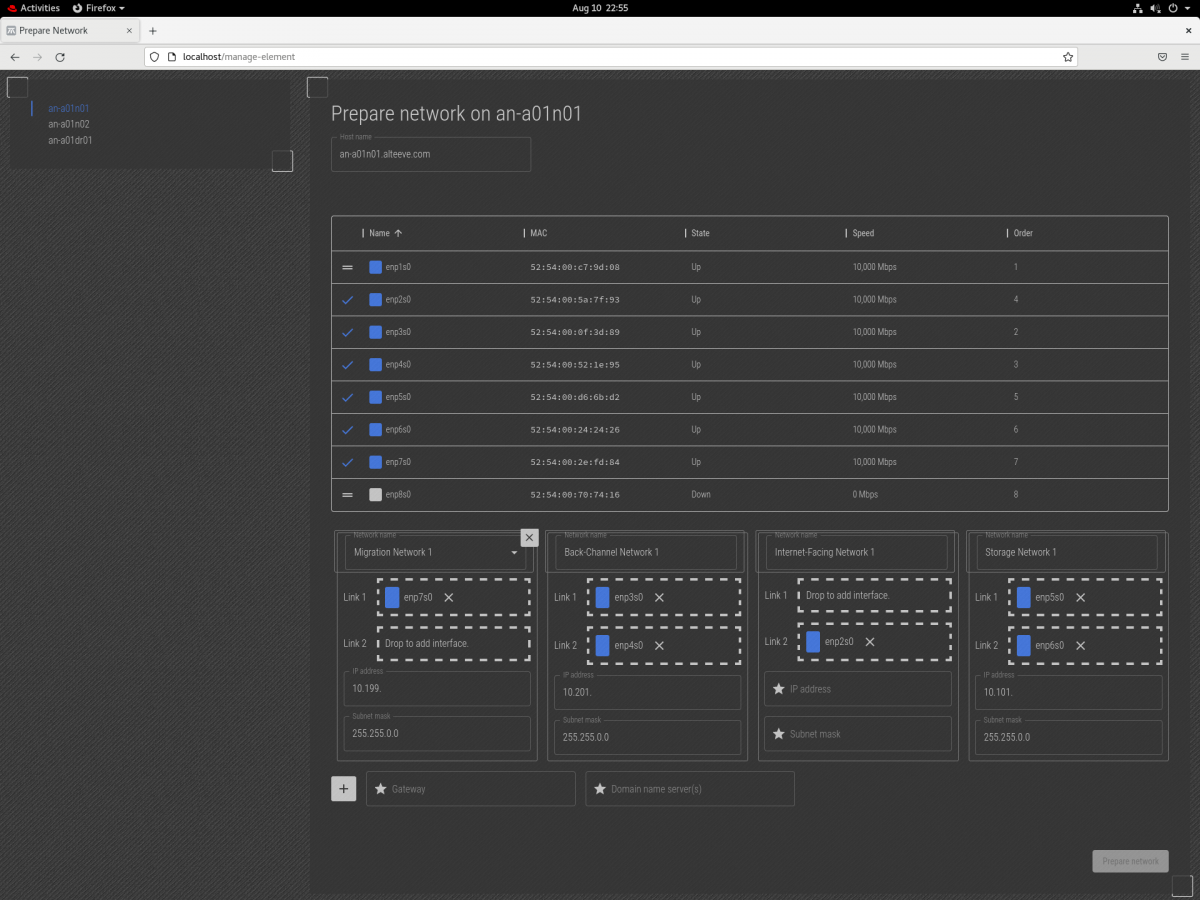Viewport: 1200px width, 900px height.
Task: Bookmark this page with the star icon
Action: (1068, 57)
